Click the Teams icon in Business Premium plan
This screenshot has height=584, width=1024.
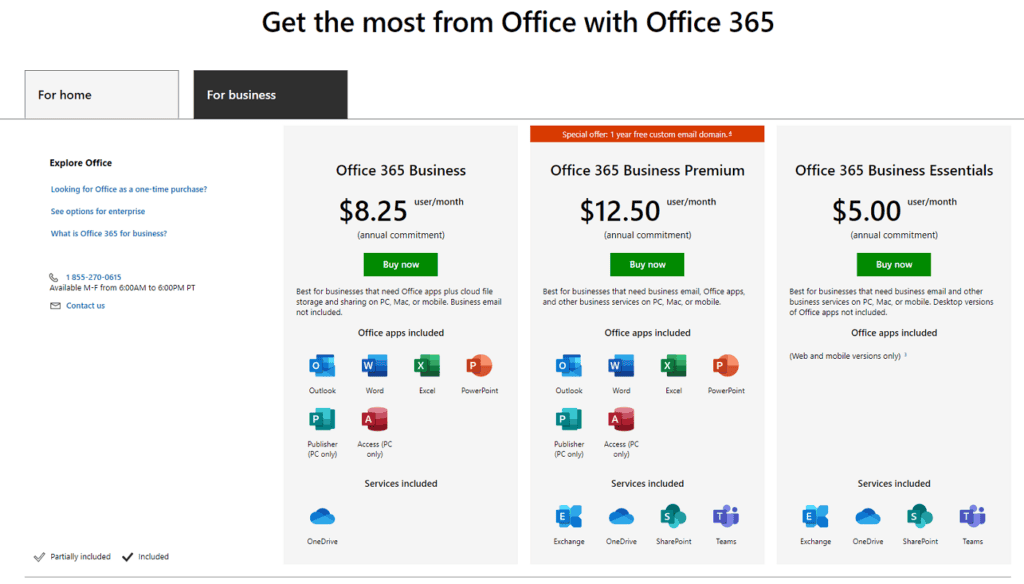point(726,517)
